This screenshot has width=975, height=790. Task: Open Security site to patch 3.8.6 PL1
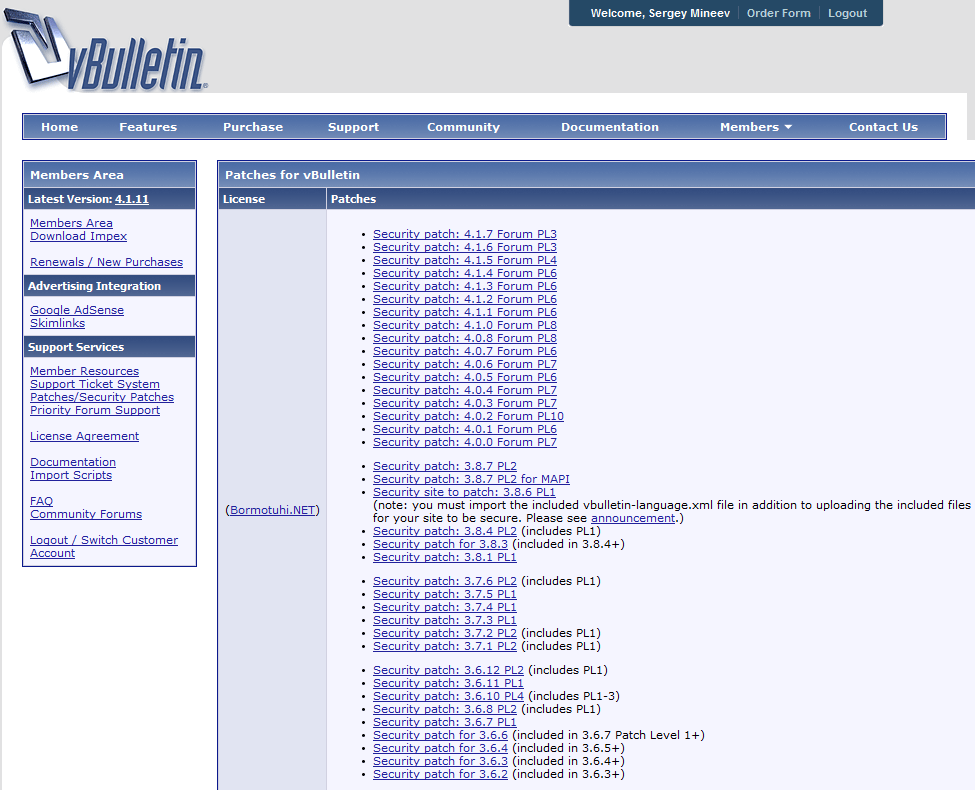pyautogui.click(x=464, y=493)
